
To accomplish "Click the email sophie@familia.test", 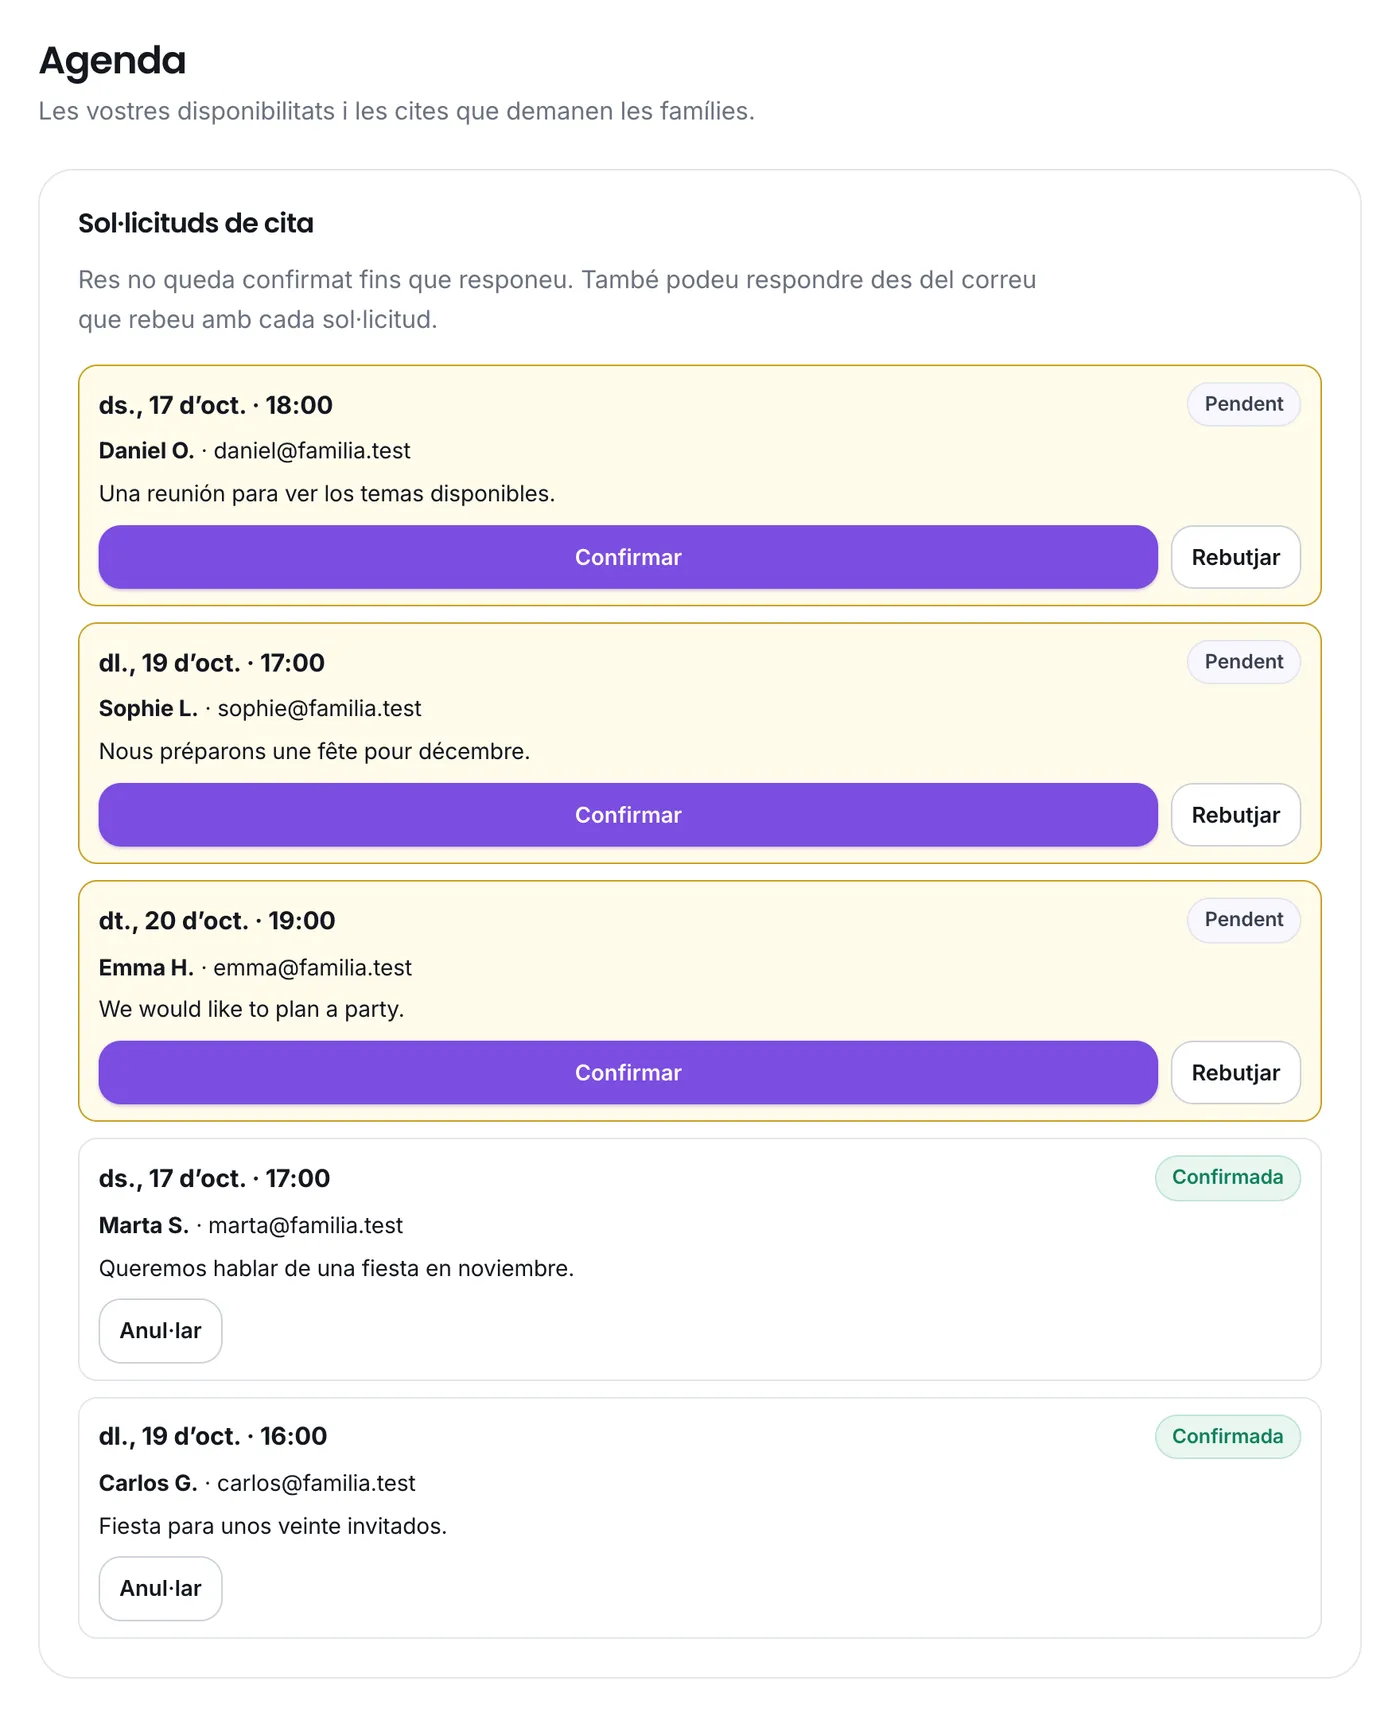I will point(319,709).
